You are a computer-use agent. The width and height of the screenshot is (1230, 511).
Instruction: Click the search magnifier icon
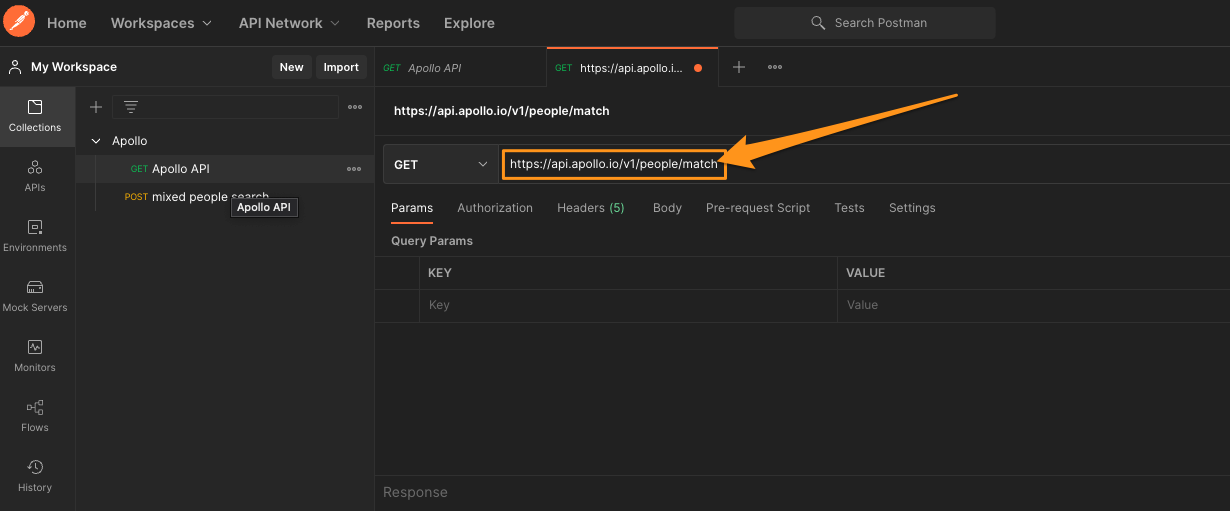(x=818, y=23)
